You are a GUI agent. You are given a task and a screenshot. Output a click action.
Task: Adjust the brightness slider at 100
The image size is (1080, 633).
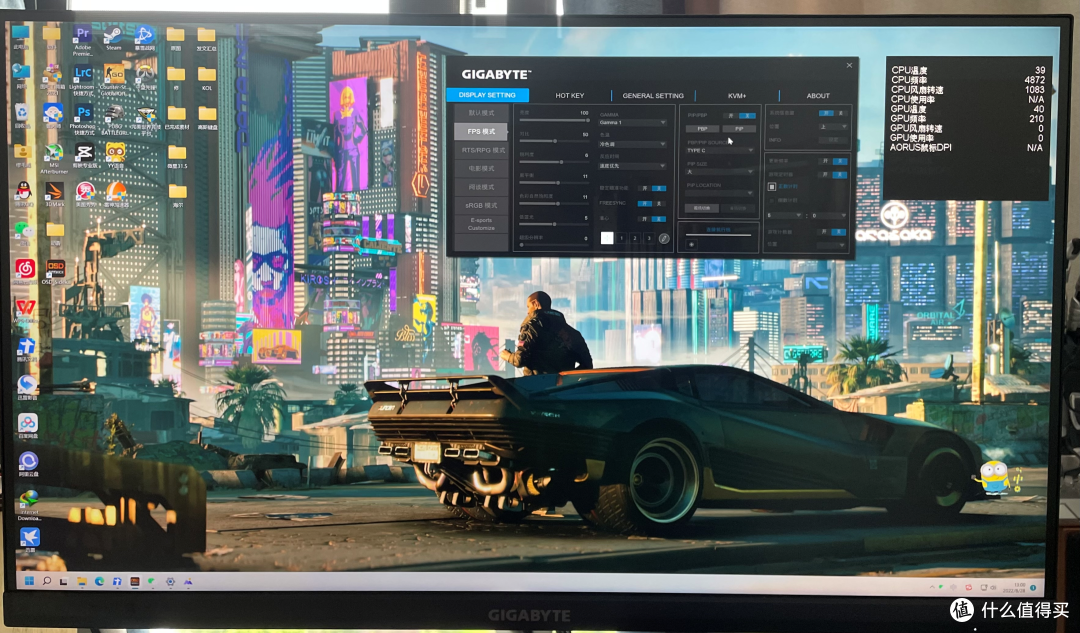click(x=554, y=120)
